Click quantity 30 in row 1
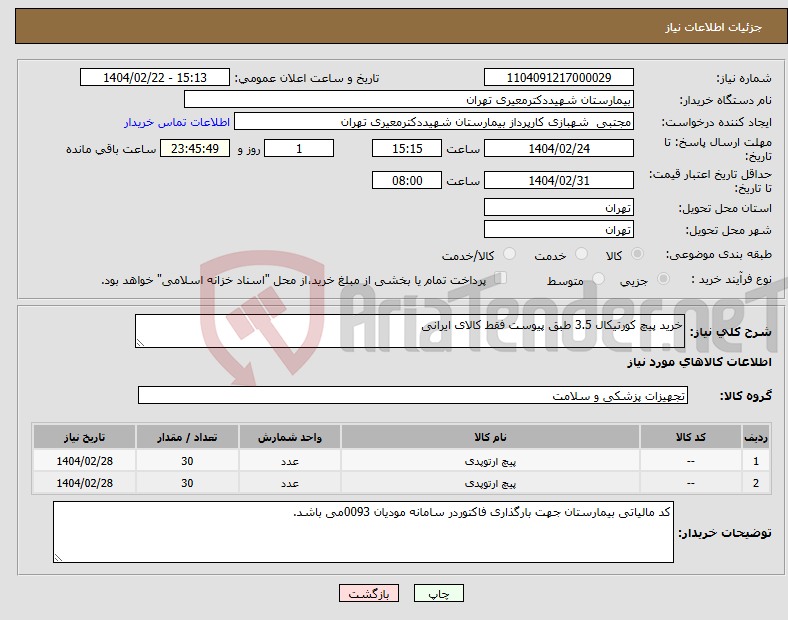 [187, 461]
